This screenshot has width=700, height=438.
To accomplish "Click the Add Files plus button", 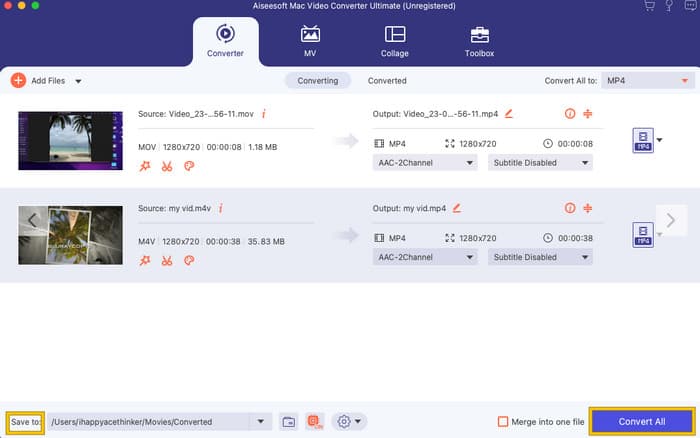I will pyautogui.click(x=18, y=80).
